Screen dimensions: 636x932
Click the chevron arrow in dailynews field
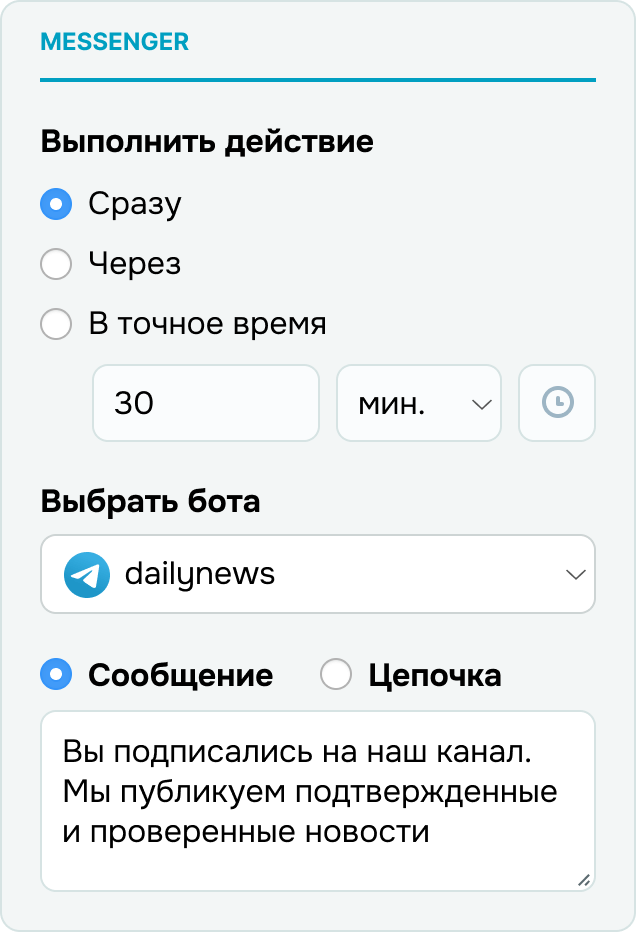575,575
